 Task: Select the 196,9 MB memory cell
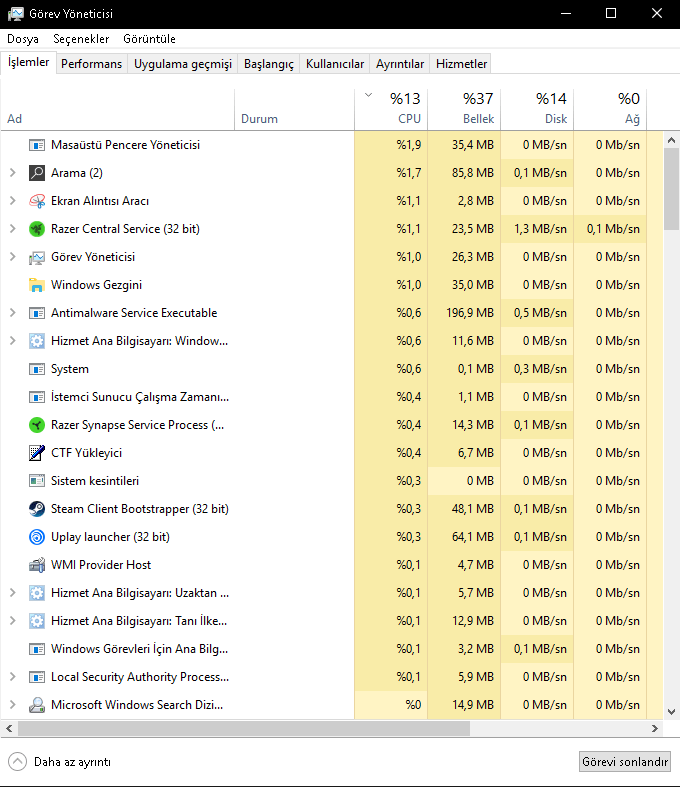pyautogui.click(x=464, y=313)
